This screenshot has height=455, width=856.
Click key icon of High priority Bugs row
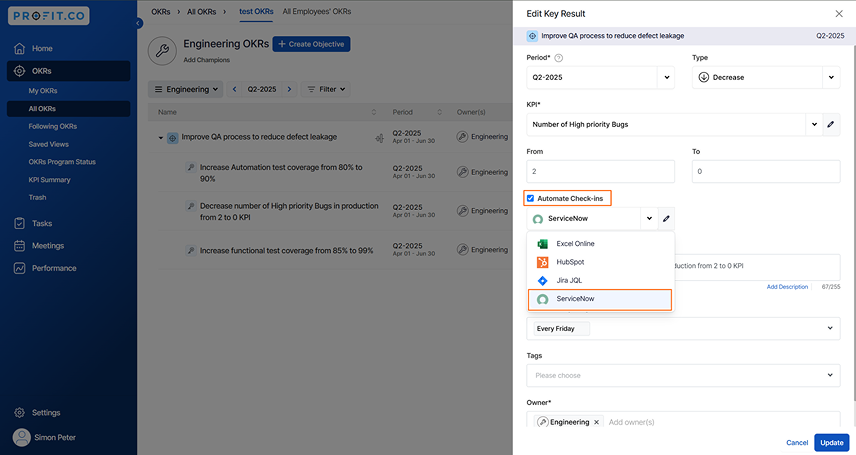click(191, 206)
